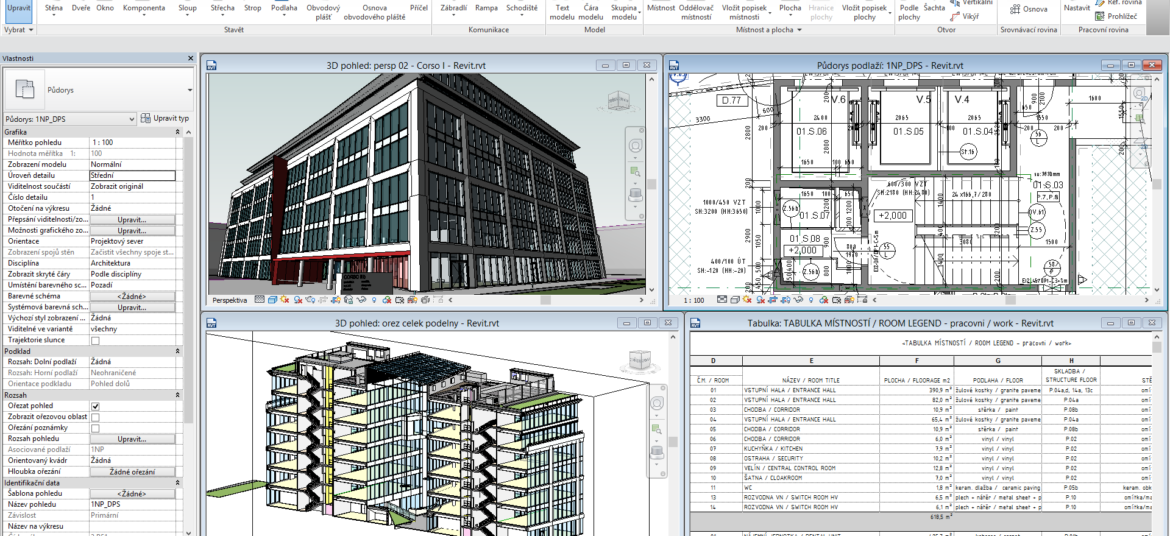Image resolution: width=1170 pixels, height=536 pixels.
Task: Select the Střecha (roof) tool
Action: click(x=222, y=7)
